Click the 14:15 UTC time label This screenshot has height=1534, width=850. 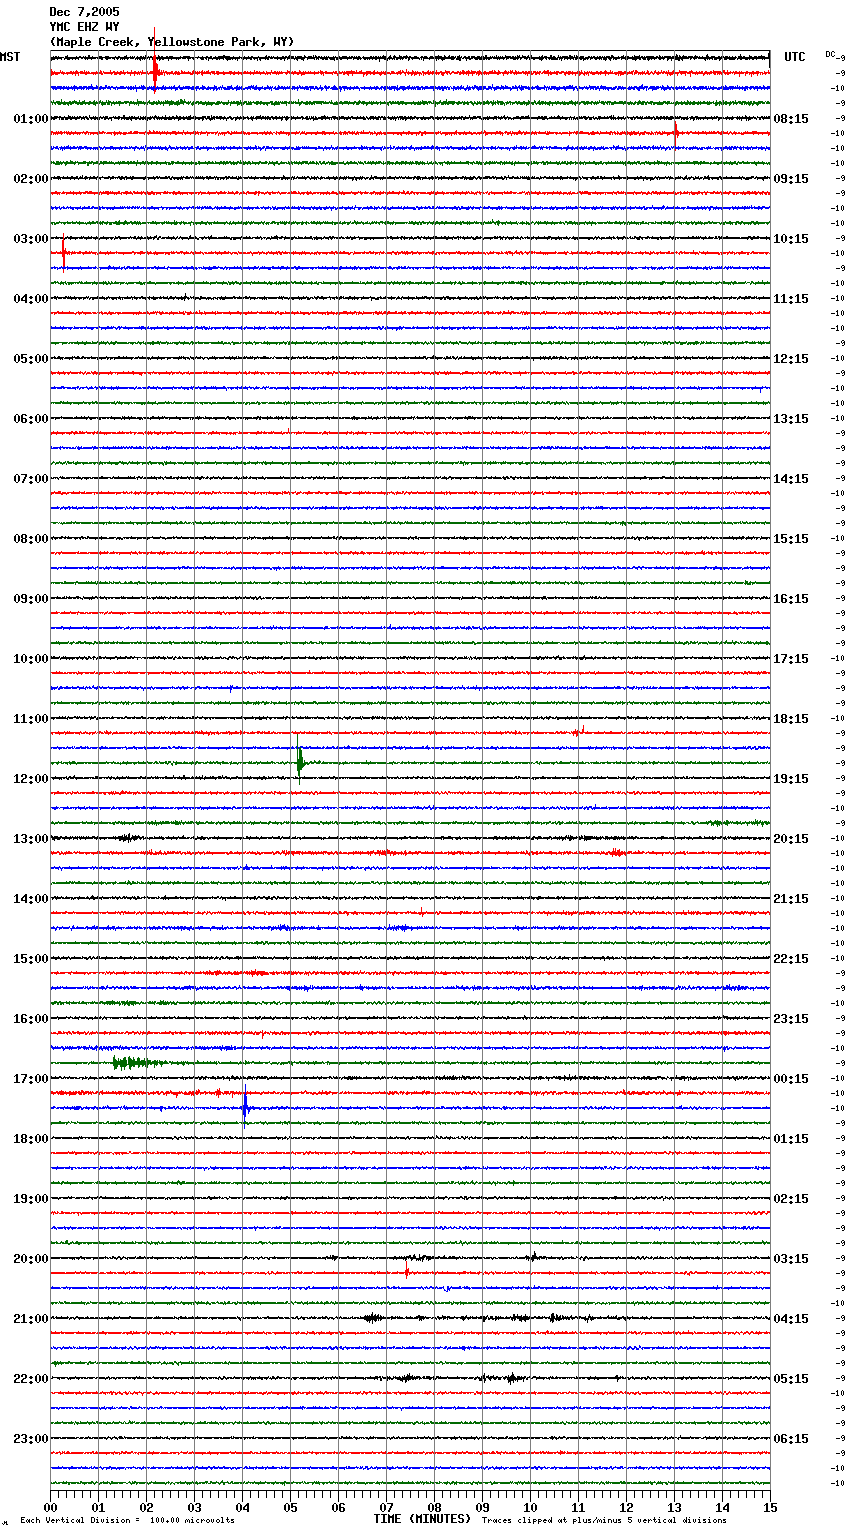[x=791, y=479]
